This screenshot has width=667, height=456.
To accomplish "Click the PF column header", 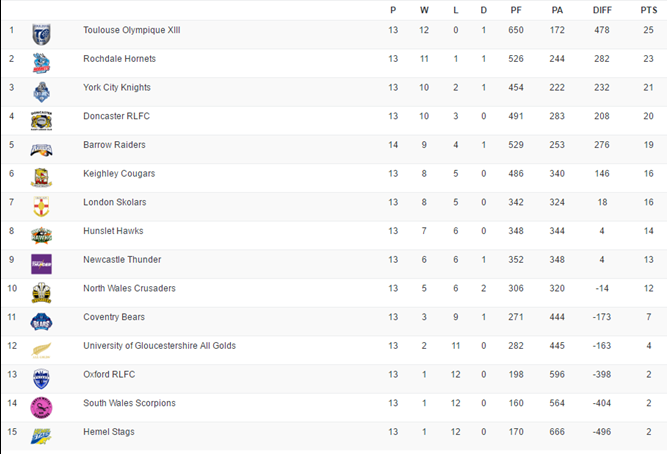I will pyautogui.click(x=515, y=10).
